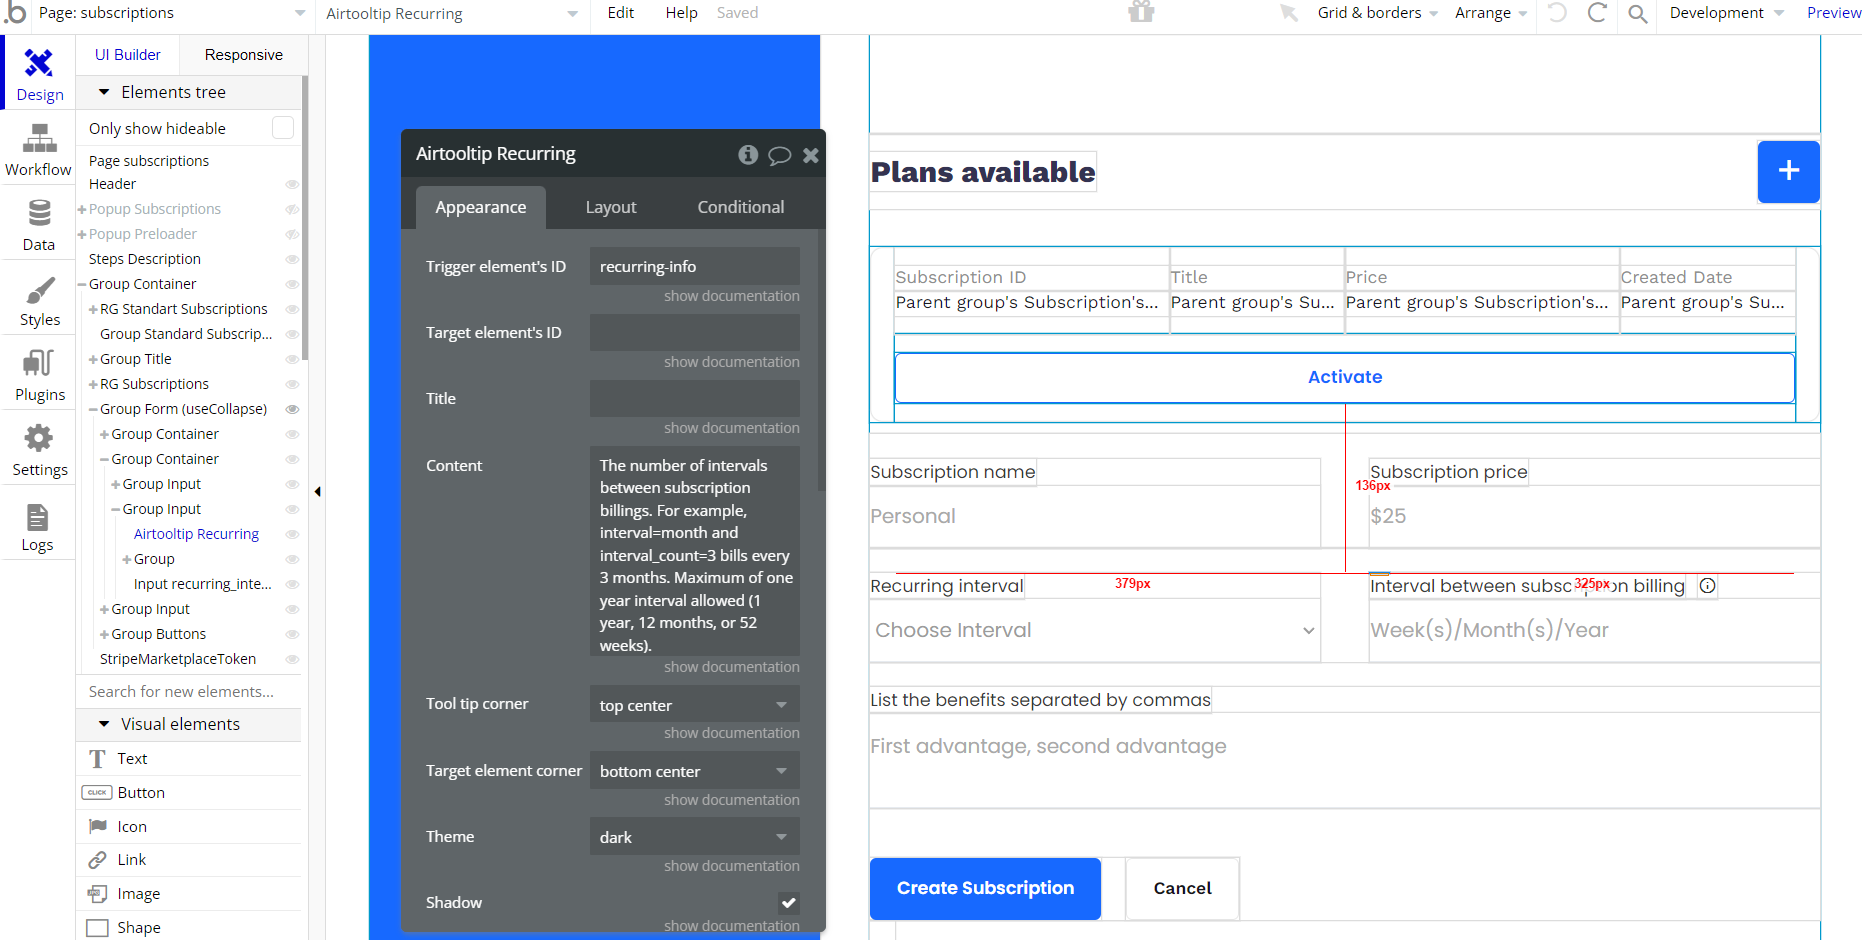The height and width of the screenshot is (940, 1862).
Task: Toggle the Shadow checkbox
Action: (x=789, y=903)
